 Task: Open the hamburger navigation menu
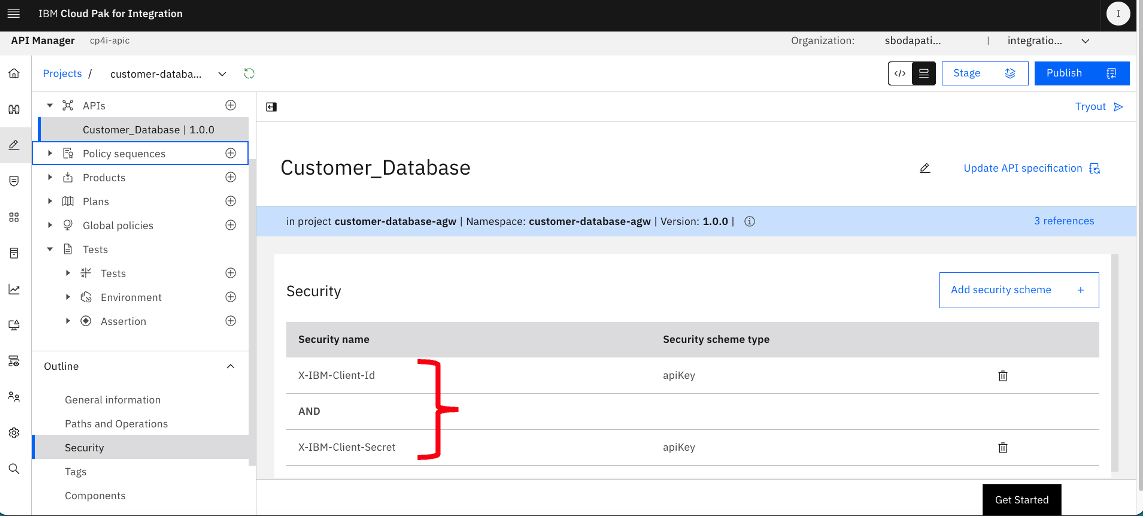tap(13, 14)
